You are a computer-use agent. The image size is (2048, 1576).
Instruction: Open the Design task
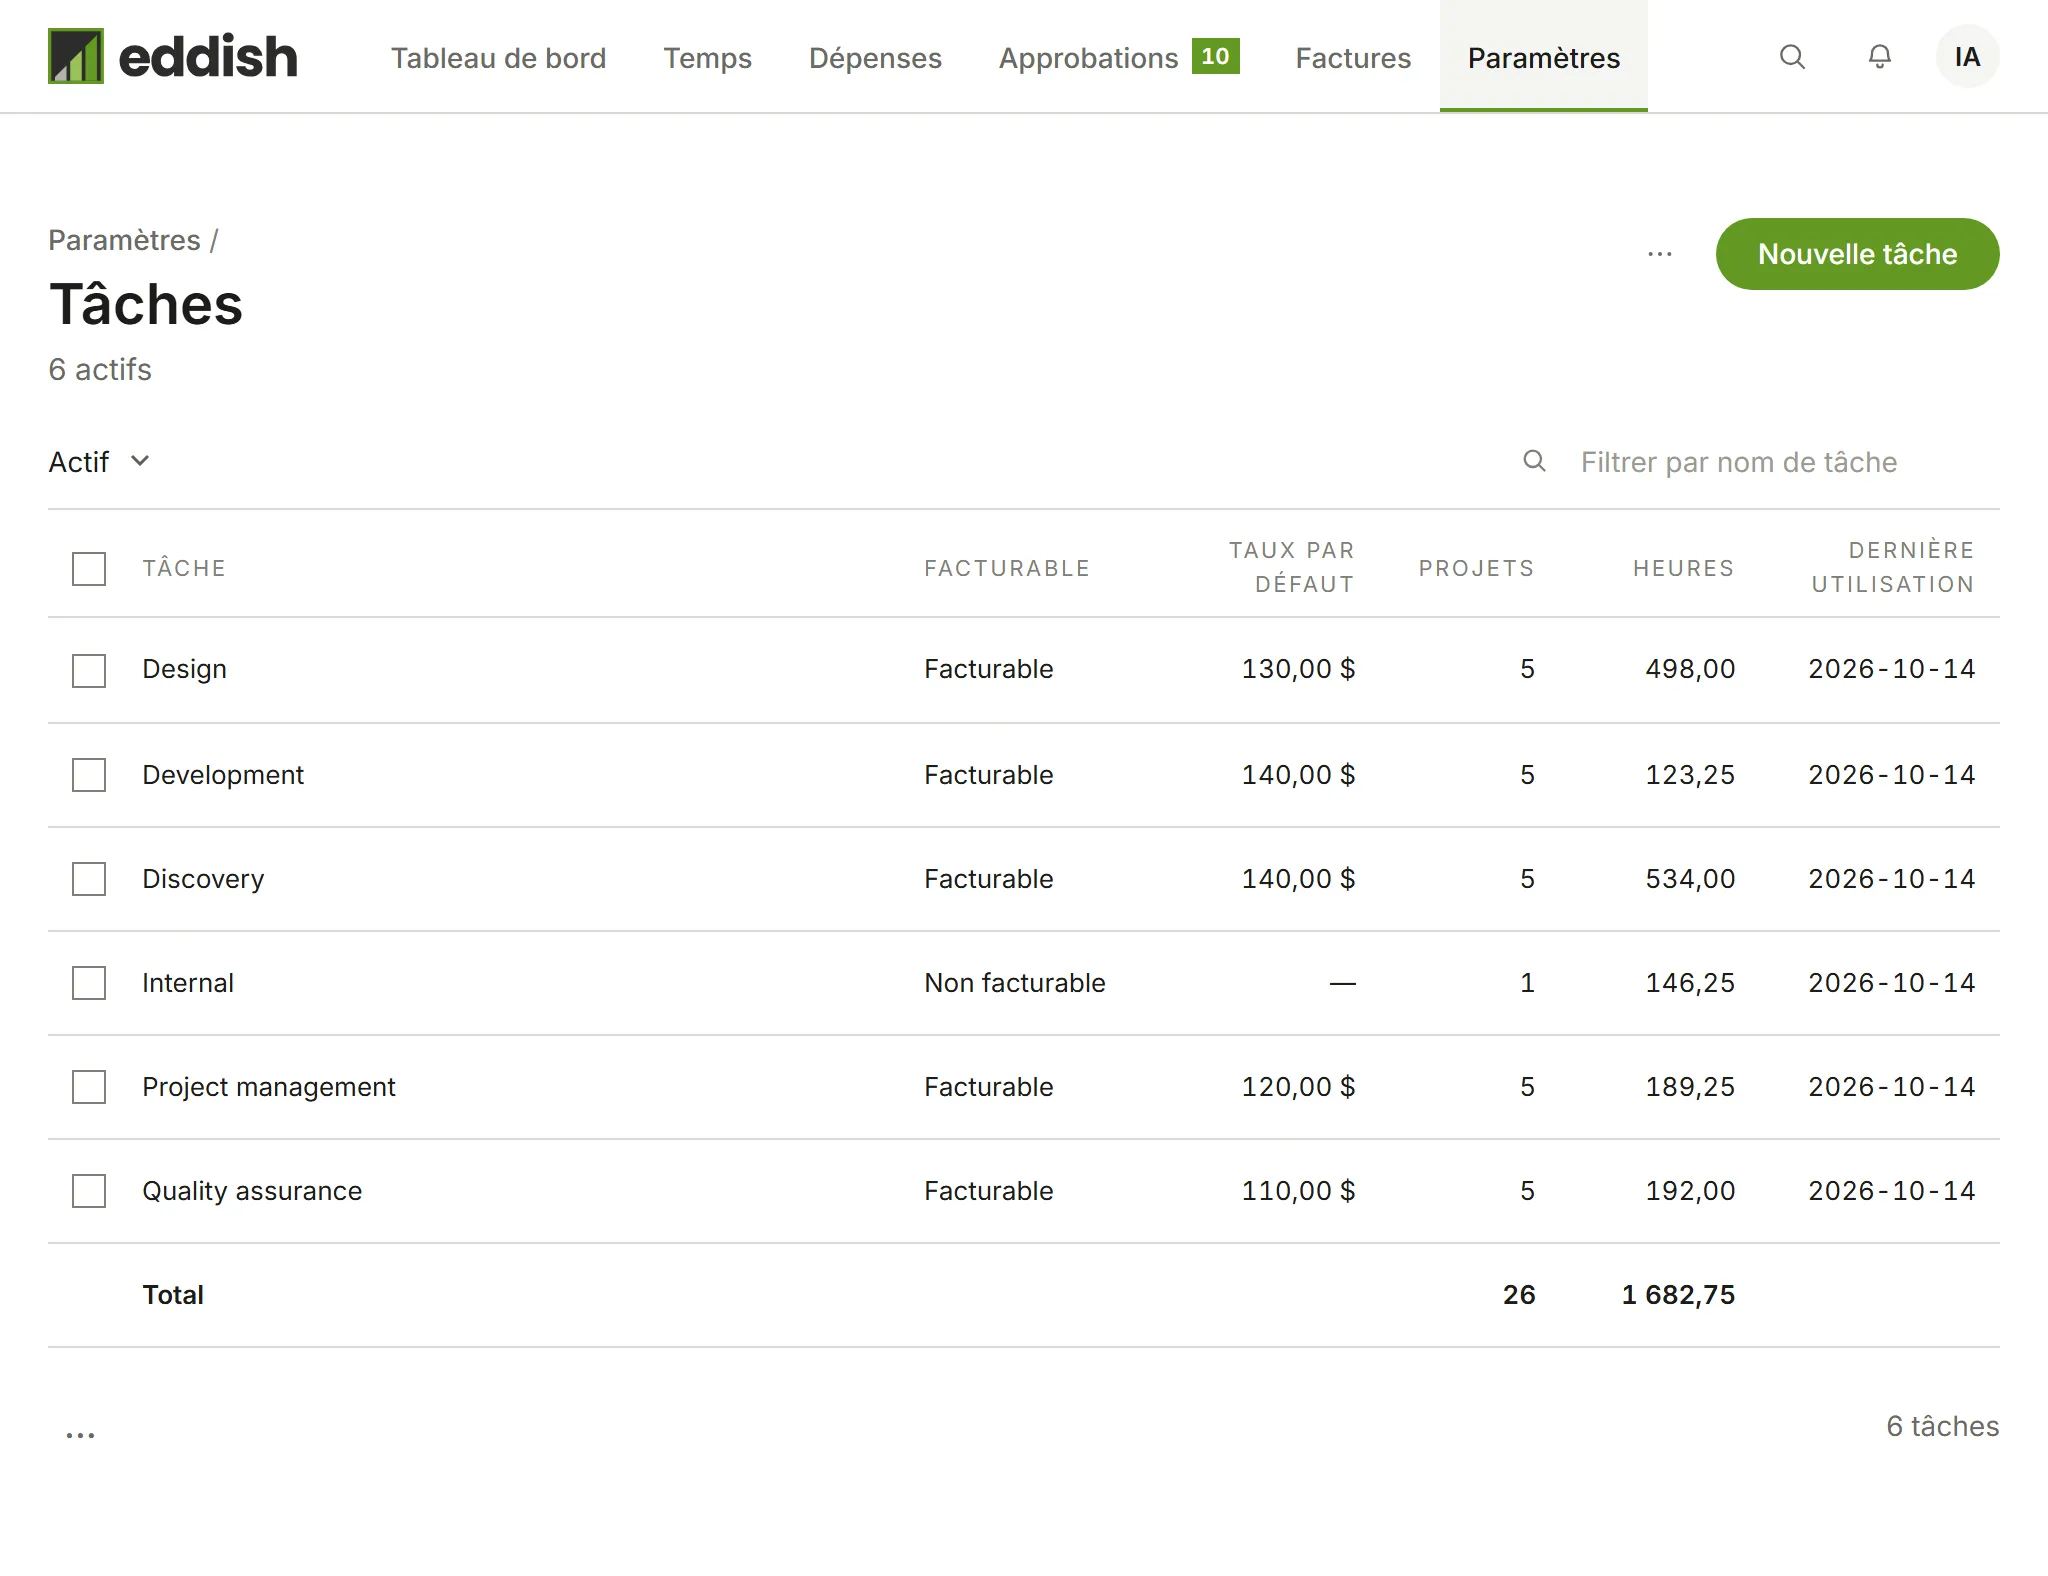tap(184, 669)
